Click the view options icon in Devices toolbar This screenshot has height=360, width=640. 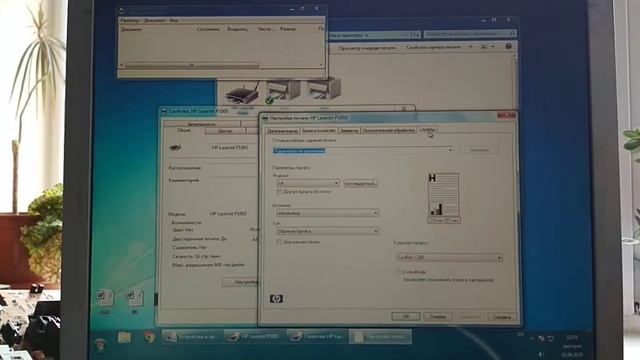pyautogui.click(x=484, y=47)
